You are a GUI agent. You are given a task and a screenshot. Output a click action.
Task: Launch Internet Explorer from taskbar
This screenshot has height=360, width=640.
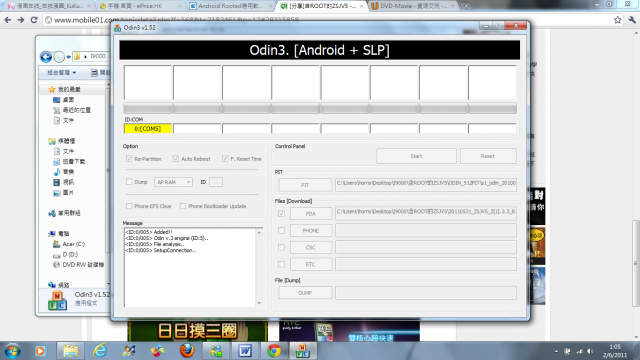(x=100, y=351)
